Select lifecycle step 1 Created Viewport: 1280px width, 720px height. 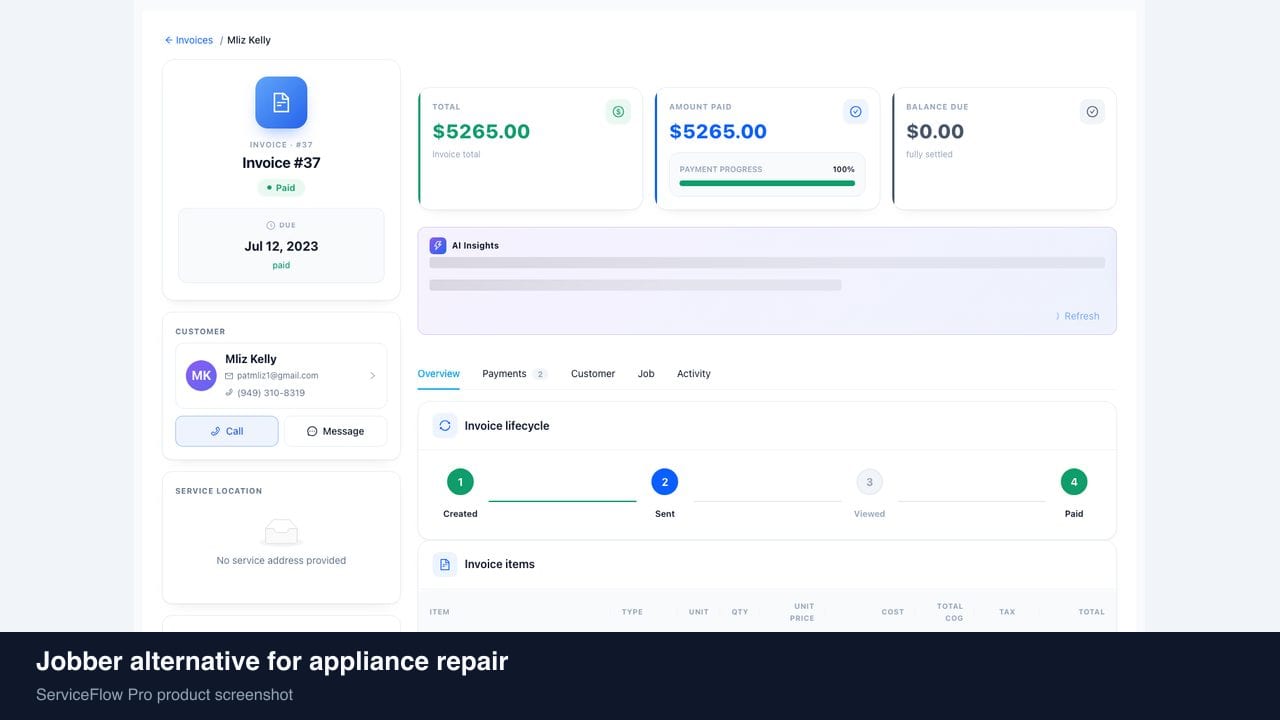[460, 482]
